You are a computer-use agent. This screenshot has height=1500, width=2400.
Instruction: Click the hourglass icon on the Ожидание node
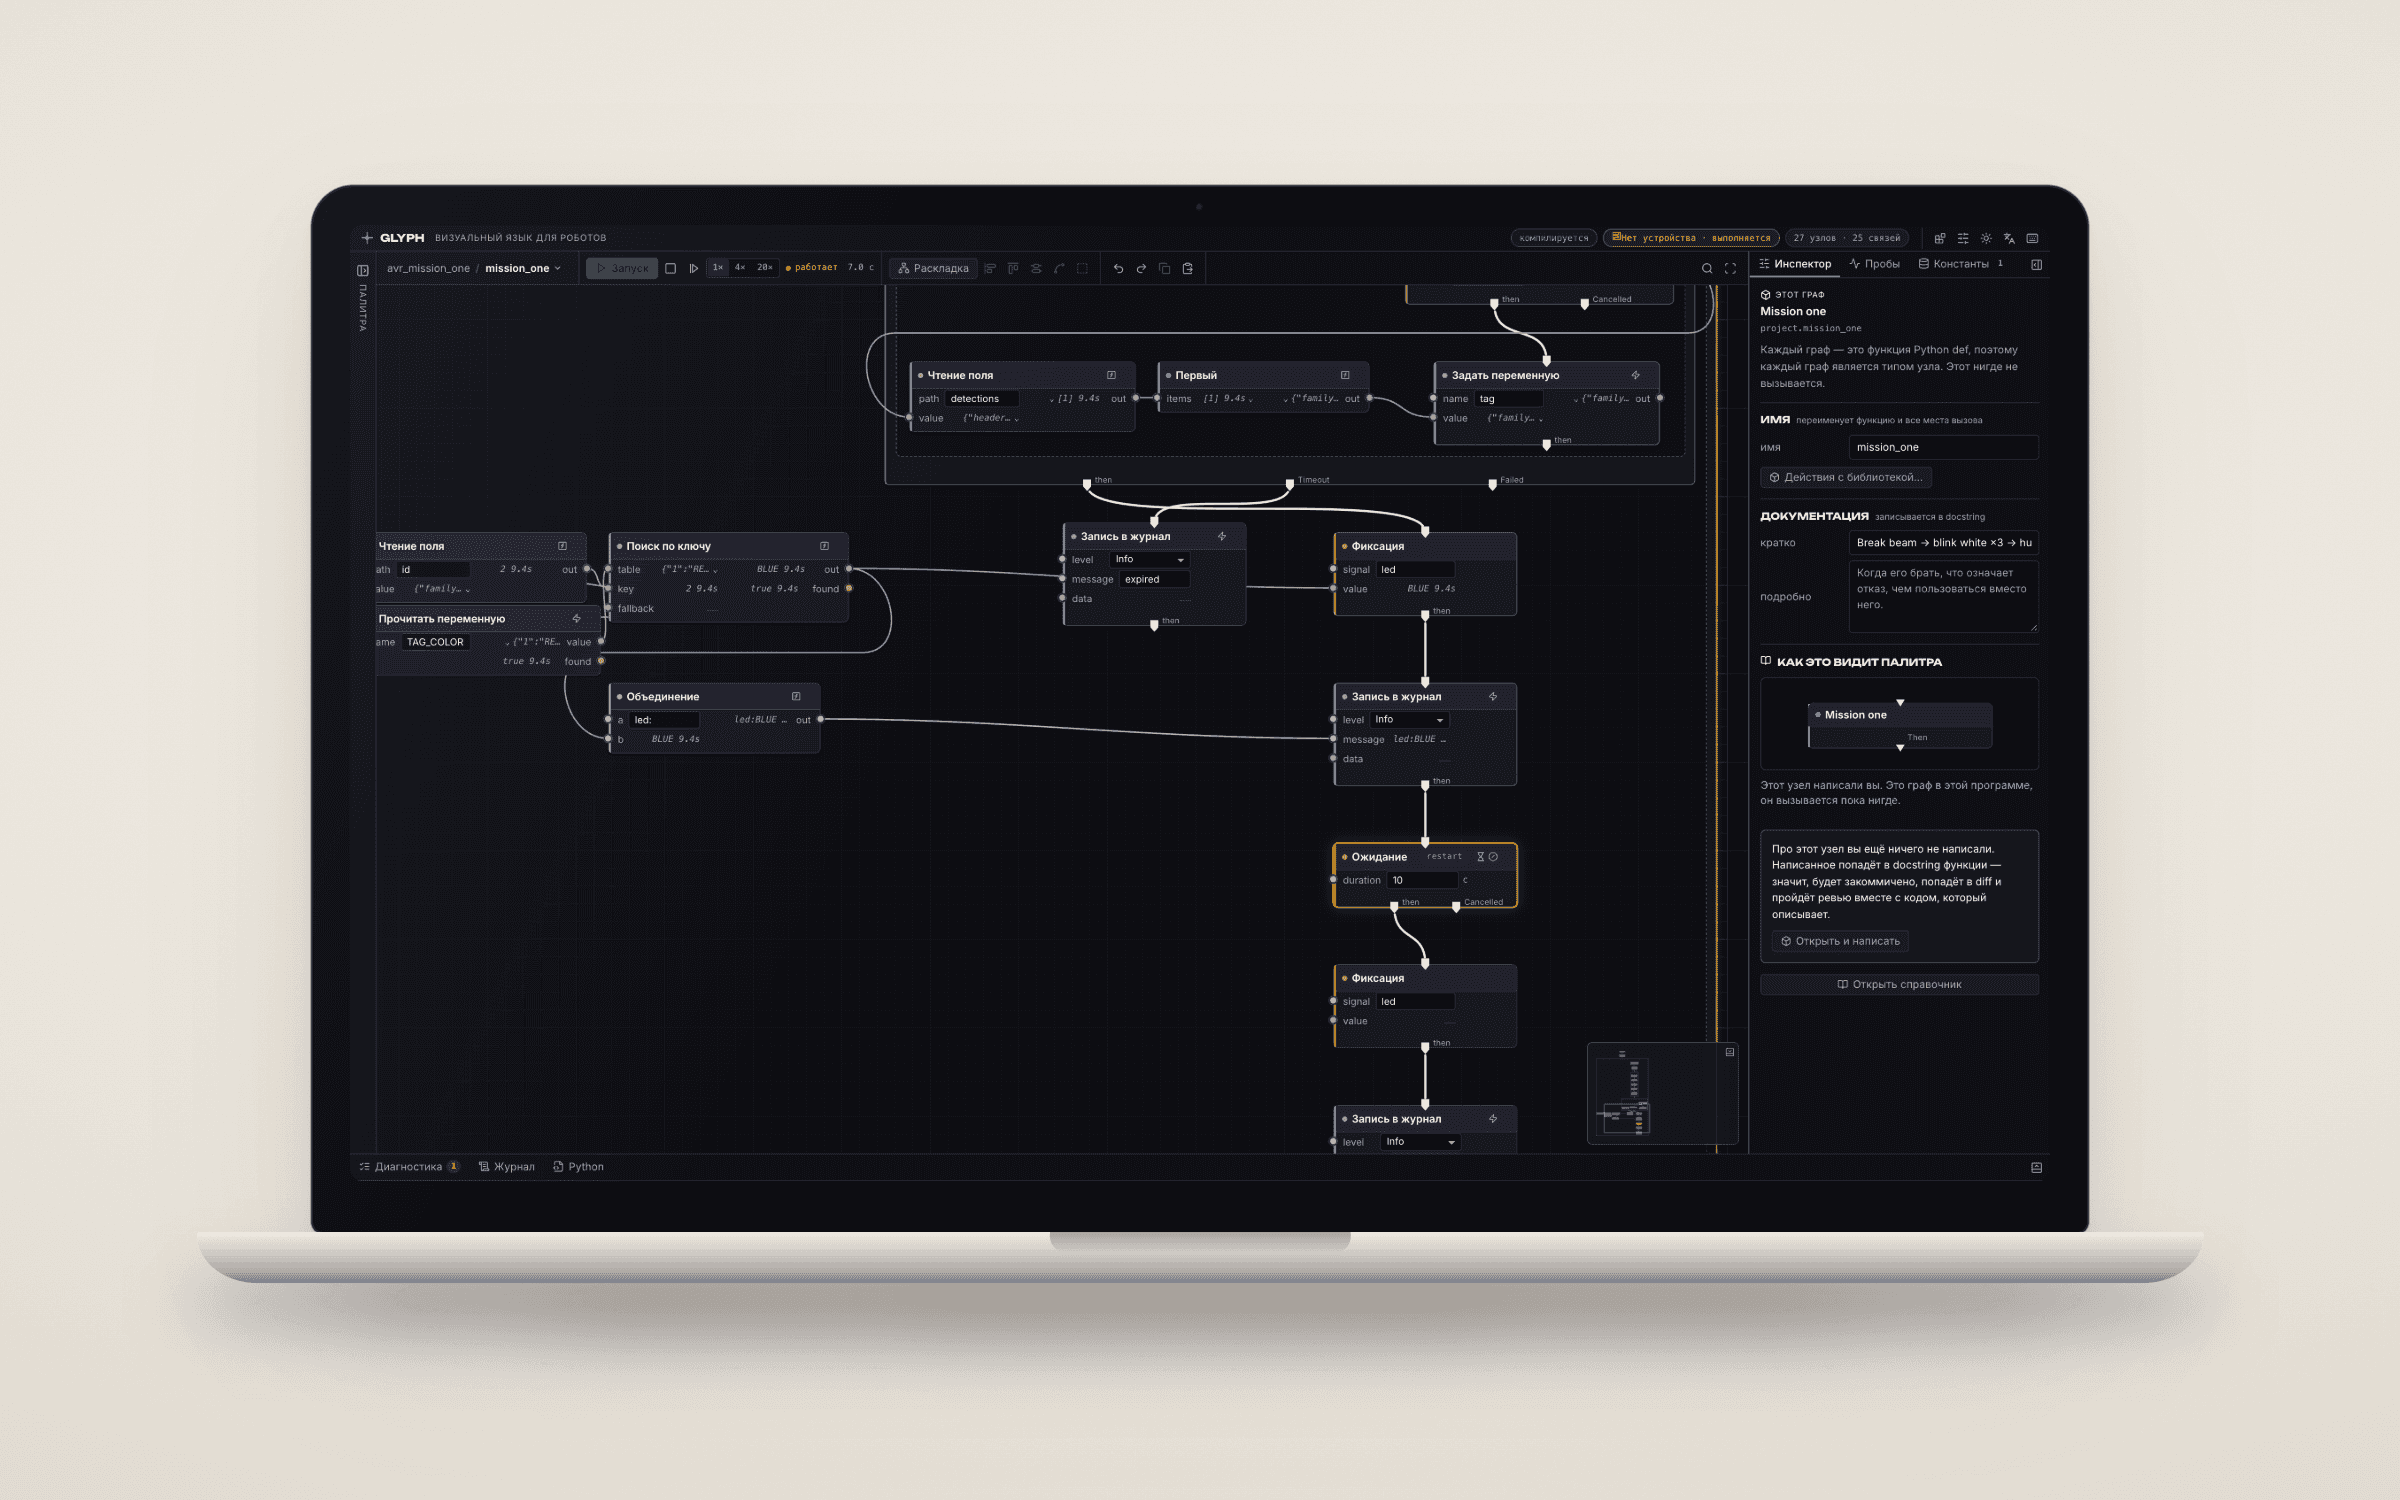[x=1481, y=857]
